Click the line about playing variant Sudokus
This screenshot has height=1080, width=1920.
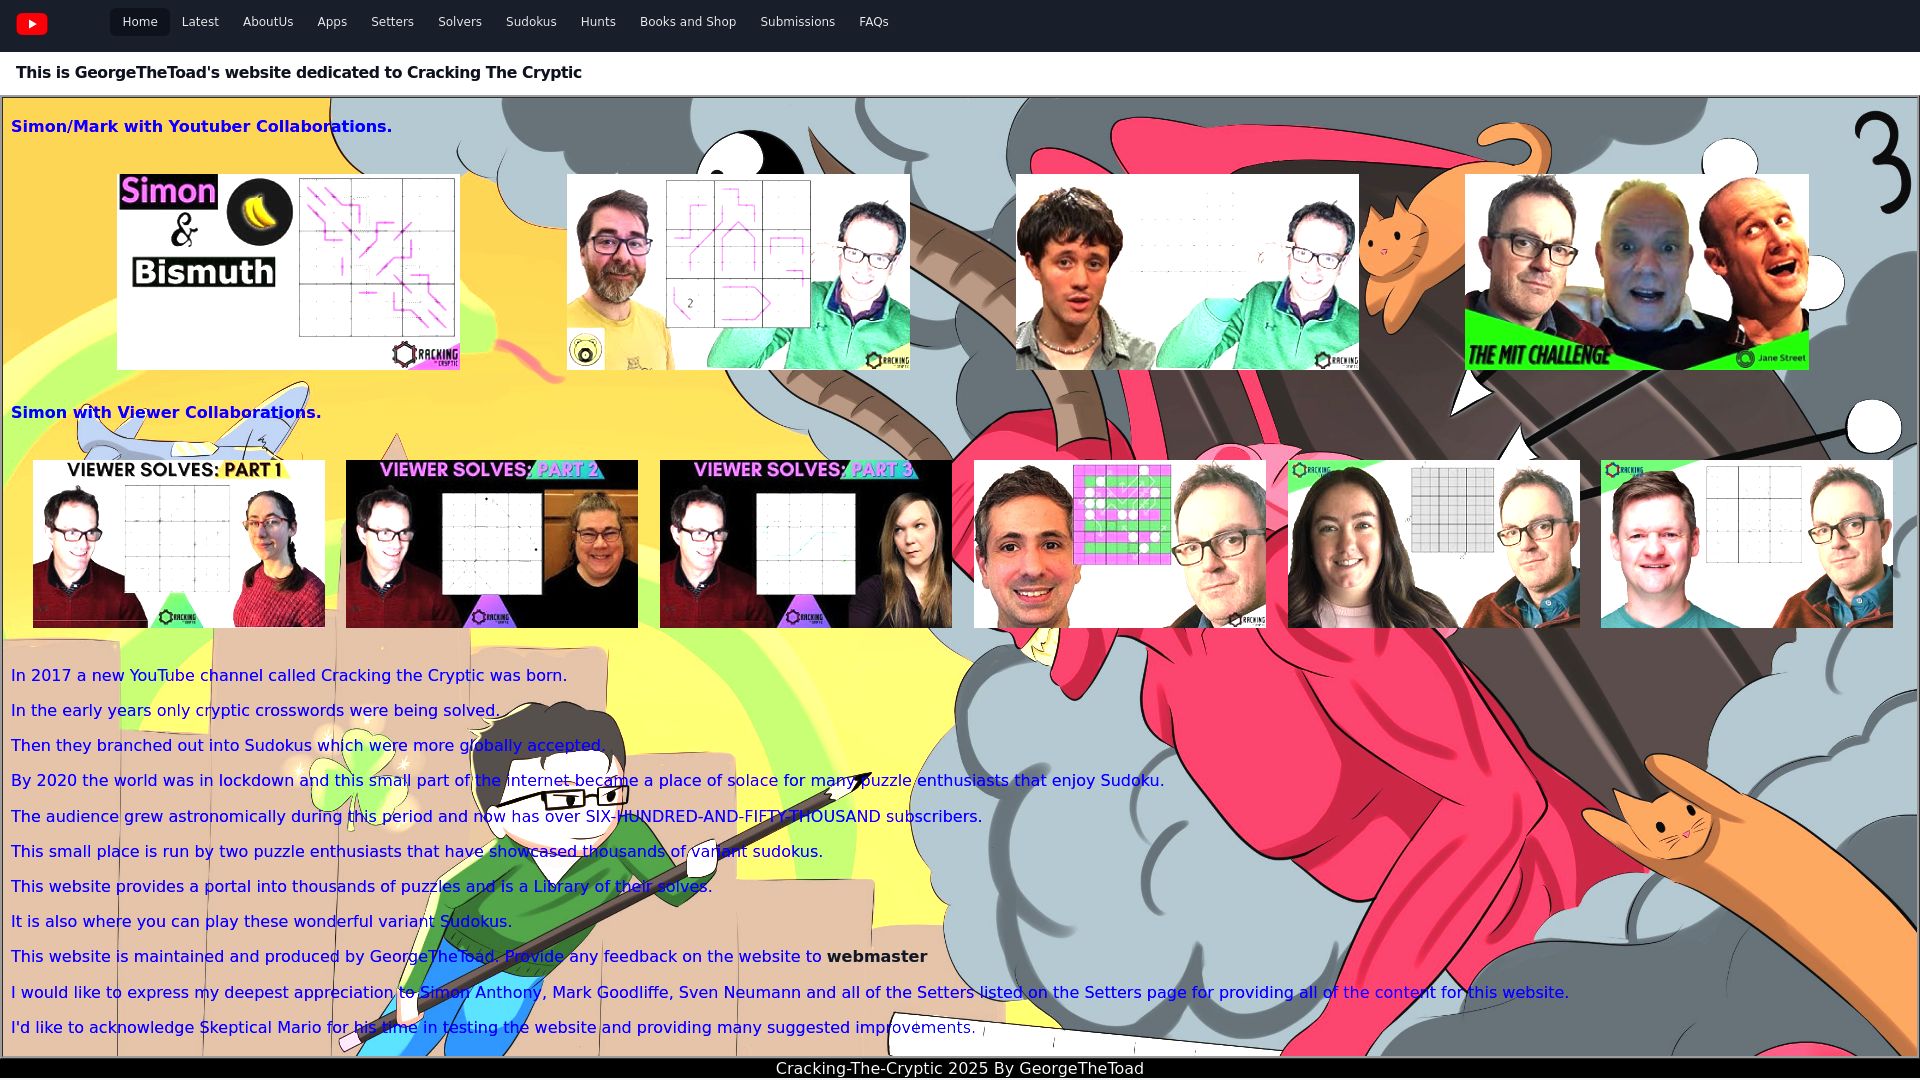[261, 922]
